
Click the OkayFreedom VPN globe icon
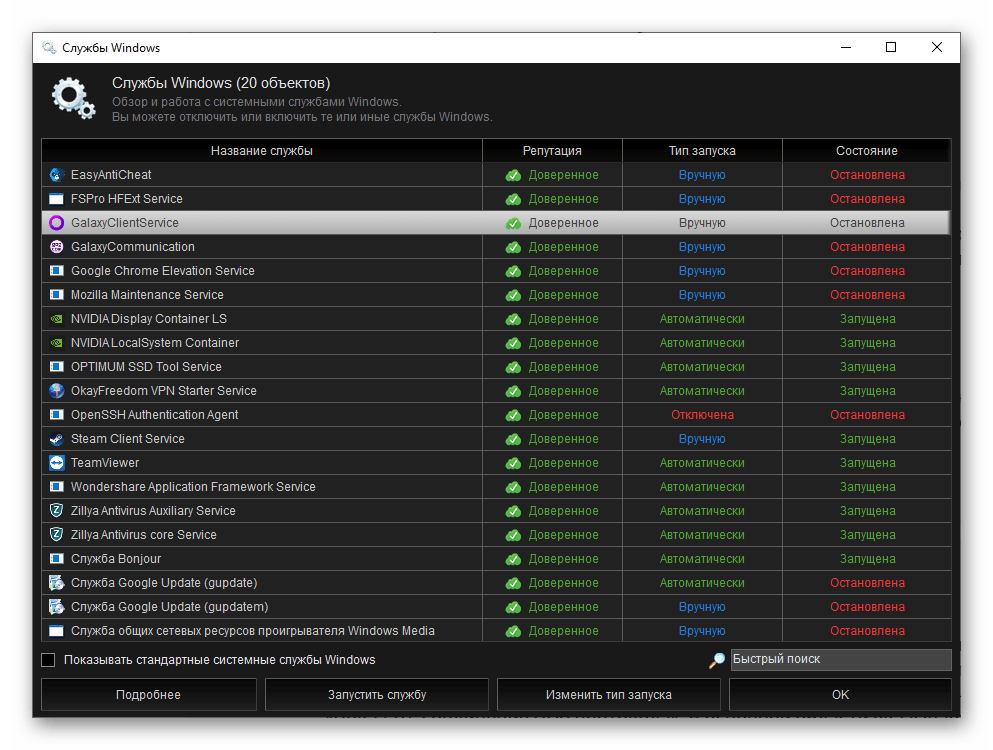[56, 391]
